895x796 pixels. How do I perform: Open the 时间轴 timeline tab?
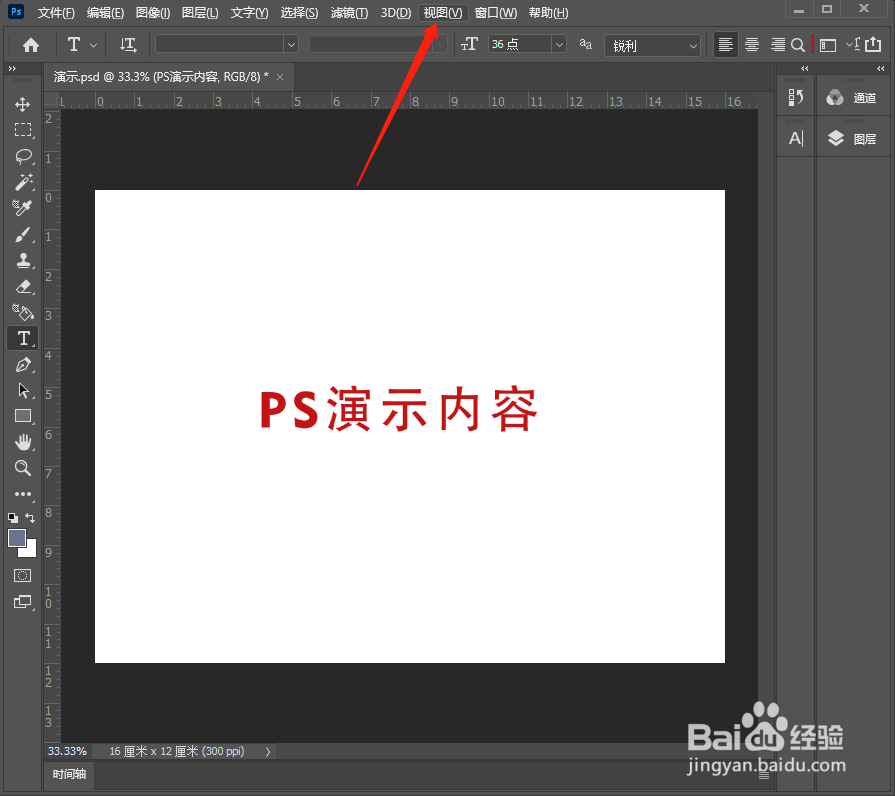click(69, 774)
